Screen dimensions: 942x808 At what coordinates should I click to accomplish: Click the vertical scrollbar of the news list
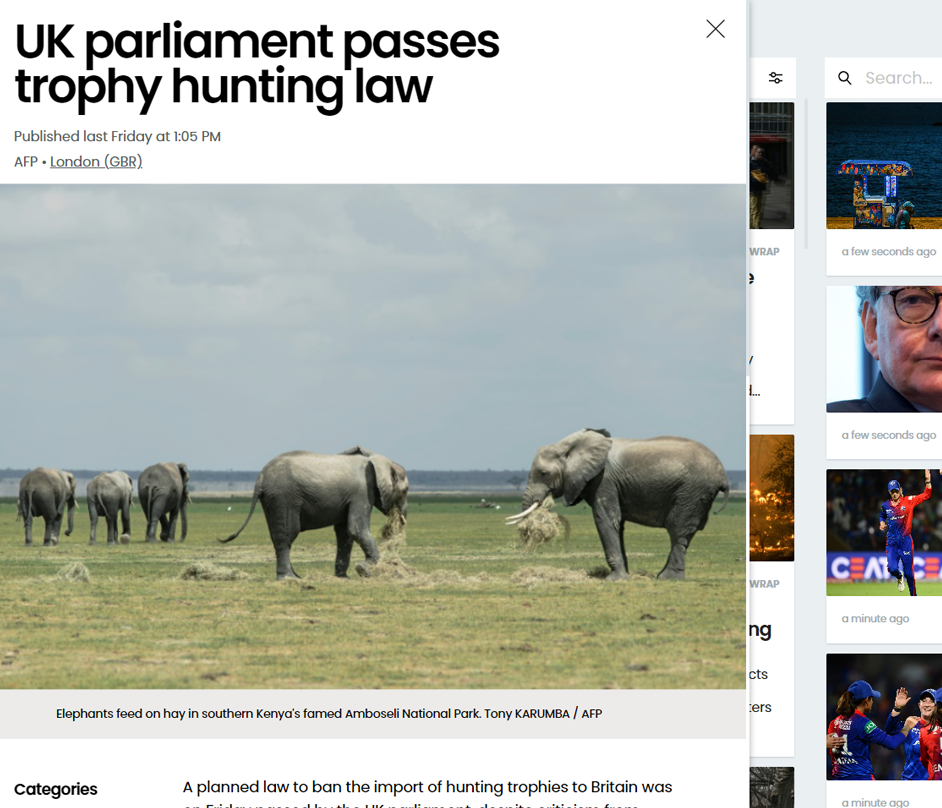point(805,175)
